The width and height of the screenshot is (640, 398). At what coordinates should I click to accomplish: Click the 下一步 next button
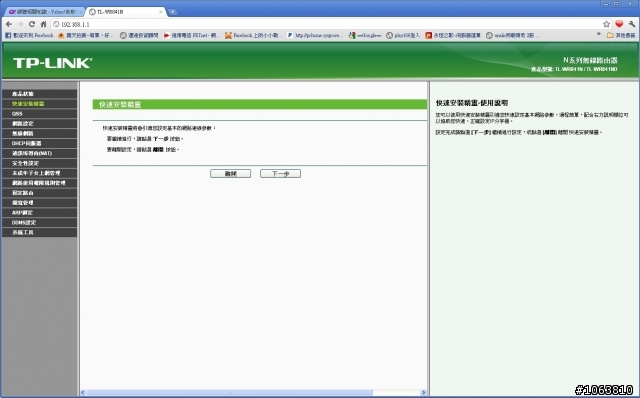pos(280,174)
